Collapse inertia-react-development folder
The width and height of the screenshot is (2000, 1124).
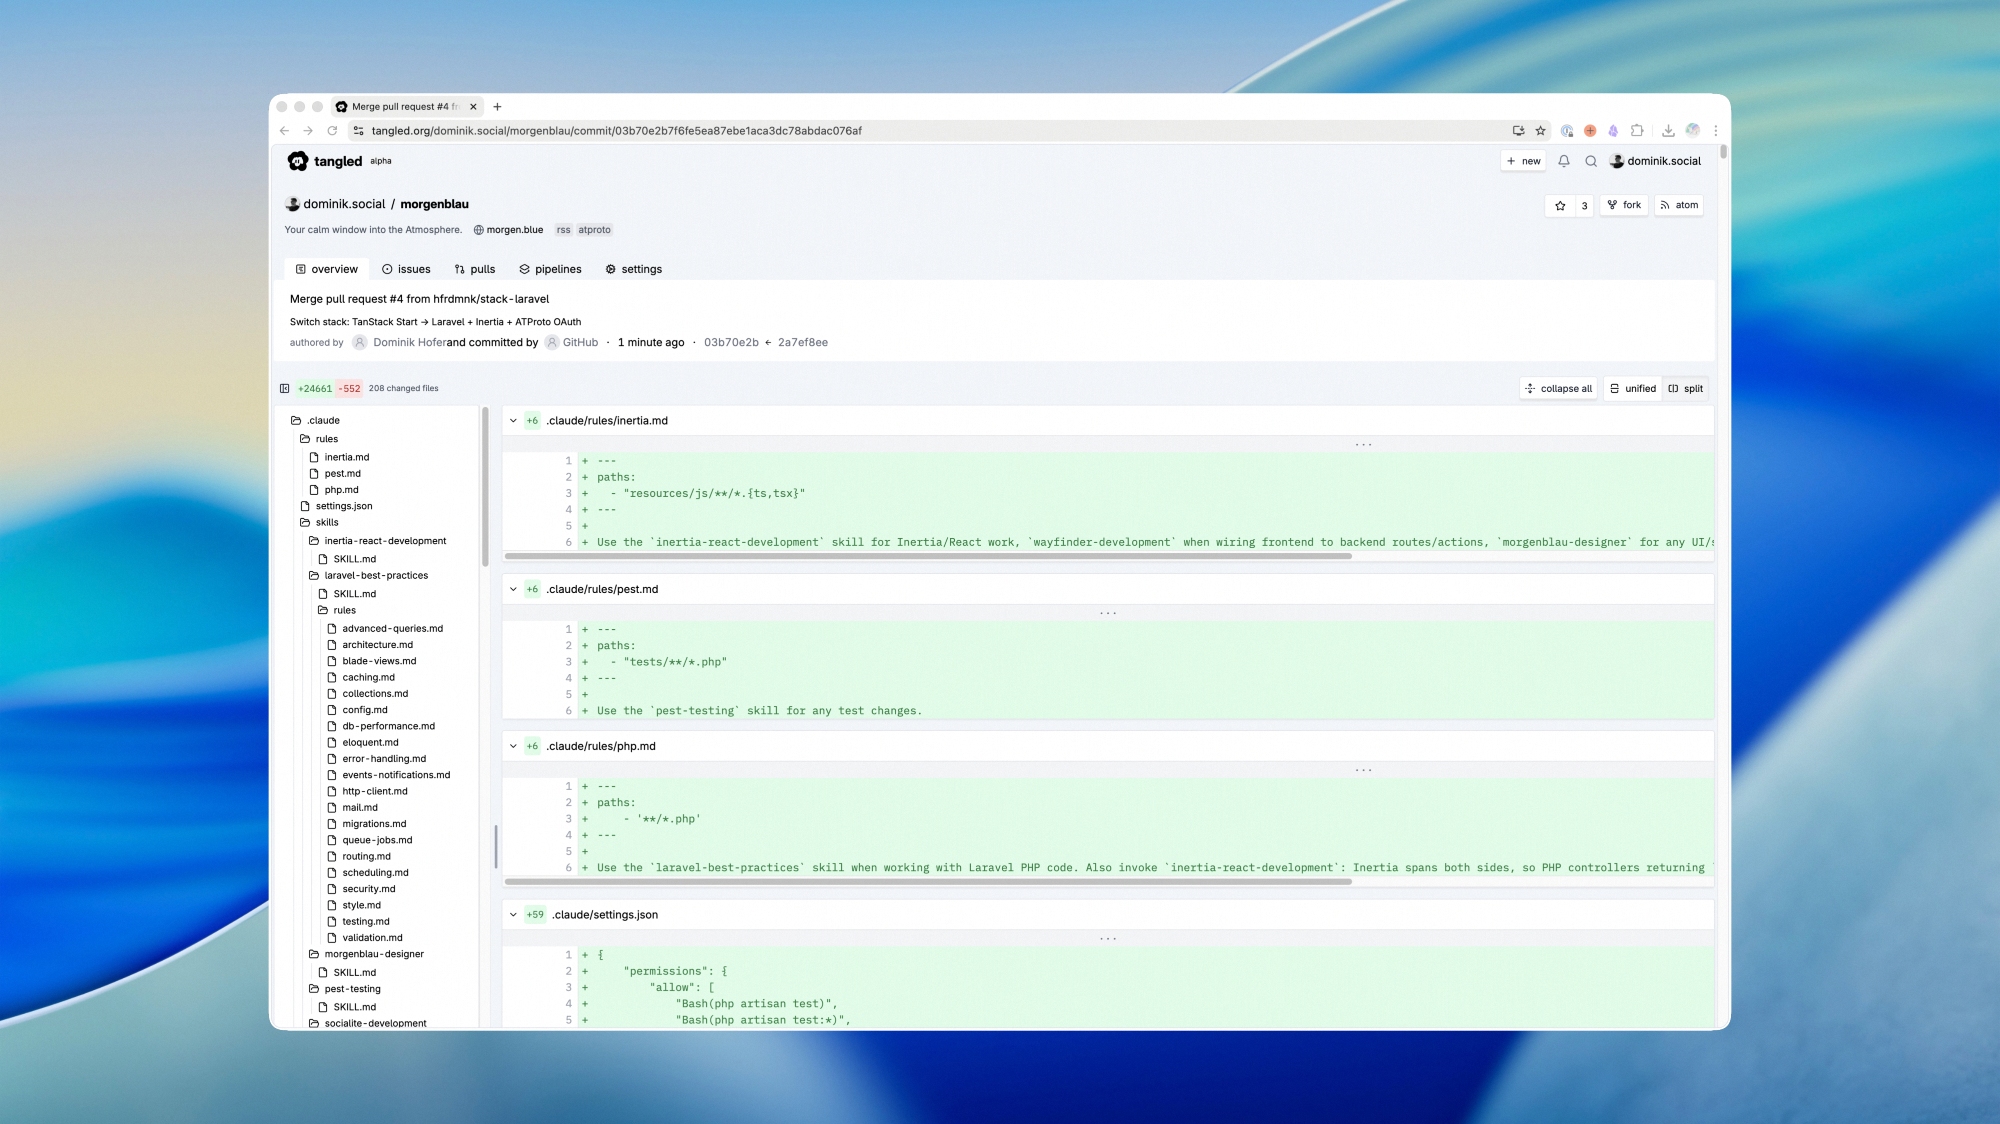[377, 541]
